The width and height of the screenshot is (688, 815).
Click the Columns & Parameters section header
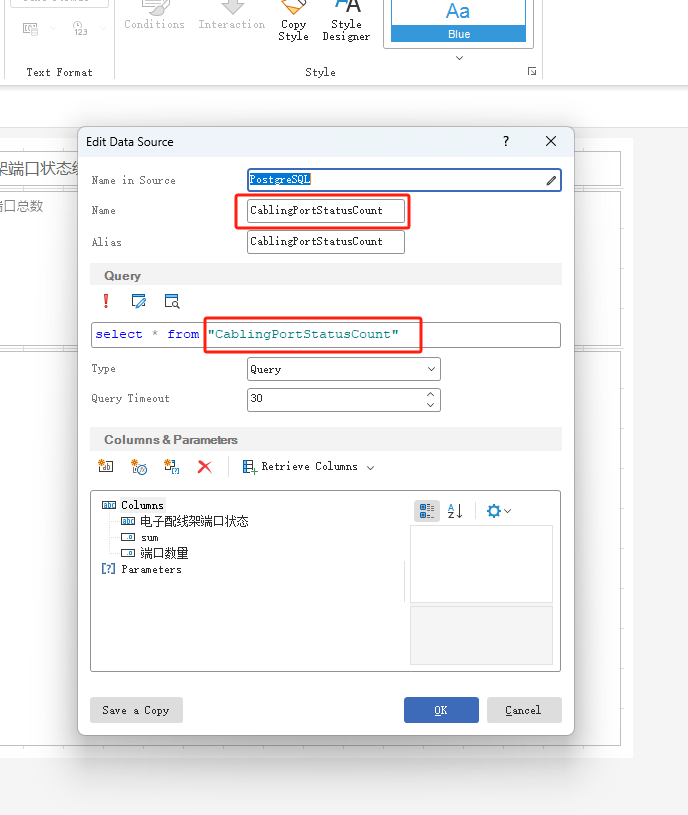326,440
